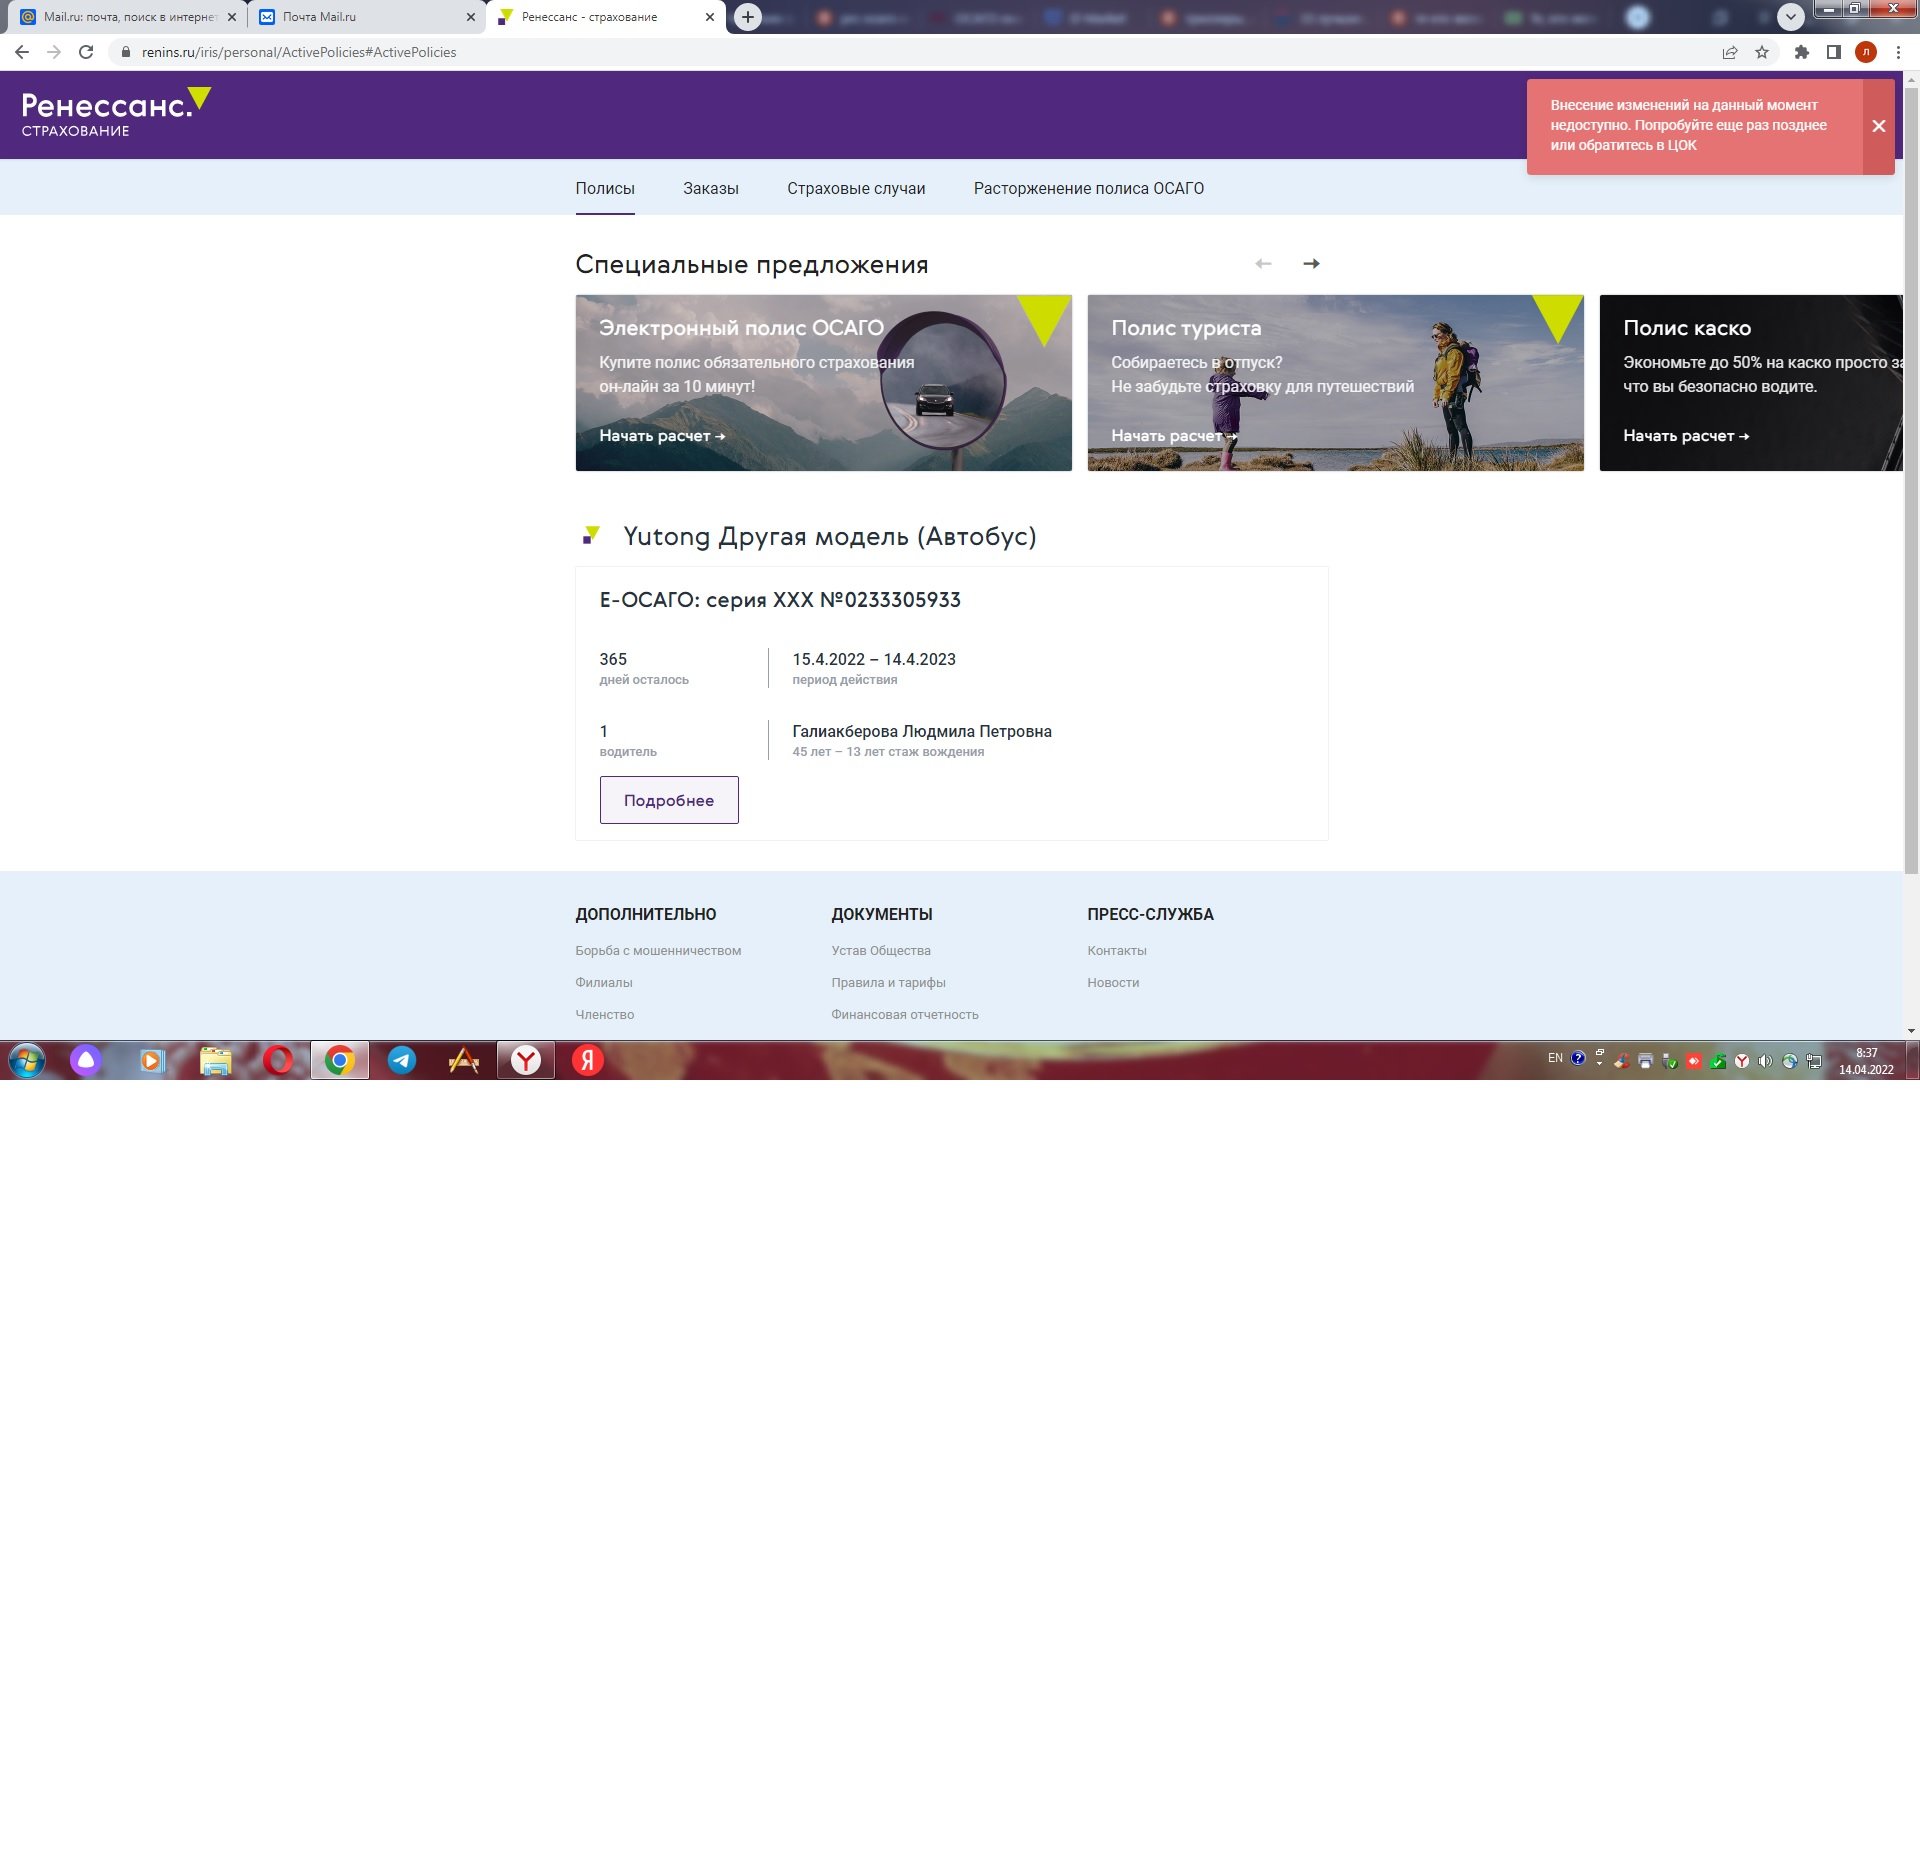Image resolution: width=1920 pixels, height=1872 pixels.
Task: Open Расторженение полиса ОСАГО tab
Action: [x=1089, y=188]
